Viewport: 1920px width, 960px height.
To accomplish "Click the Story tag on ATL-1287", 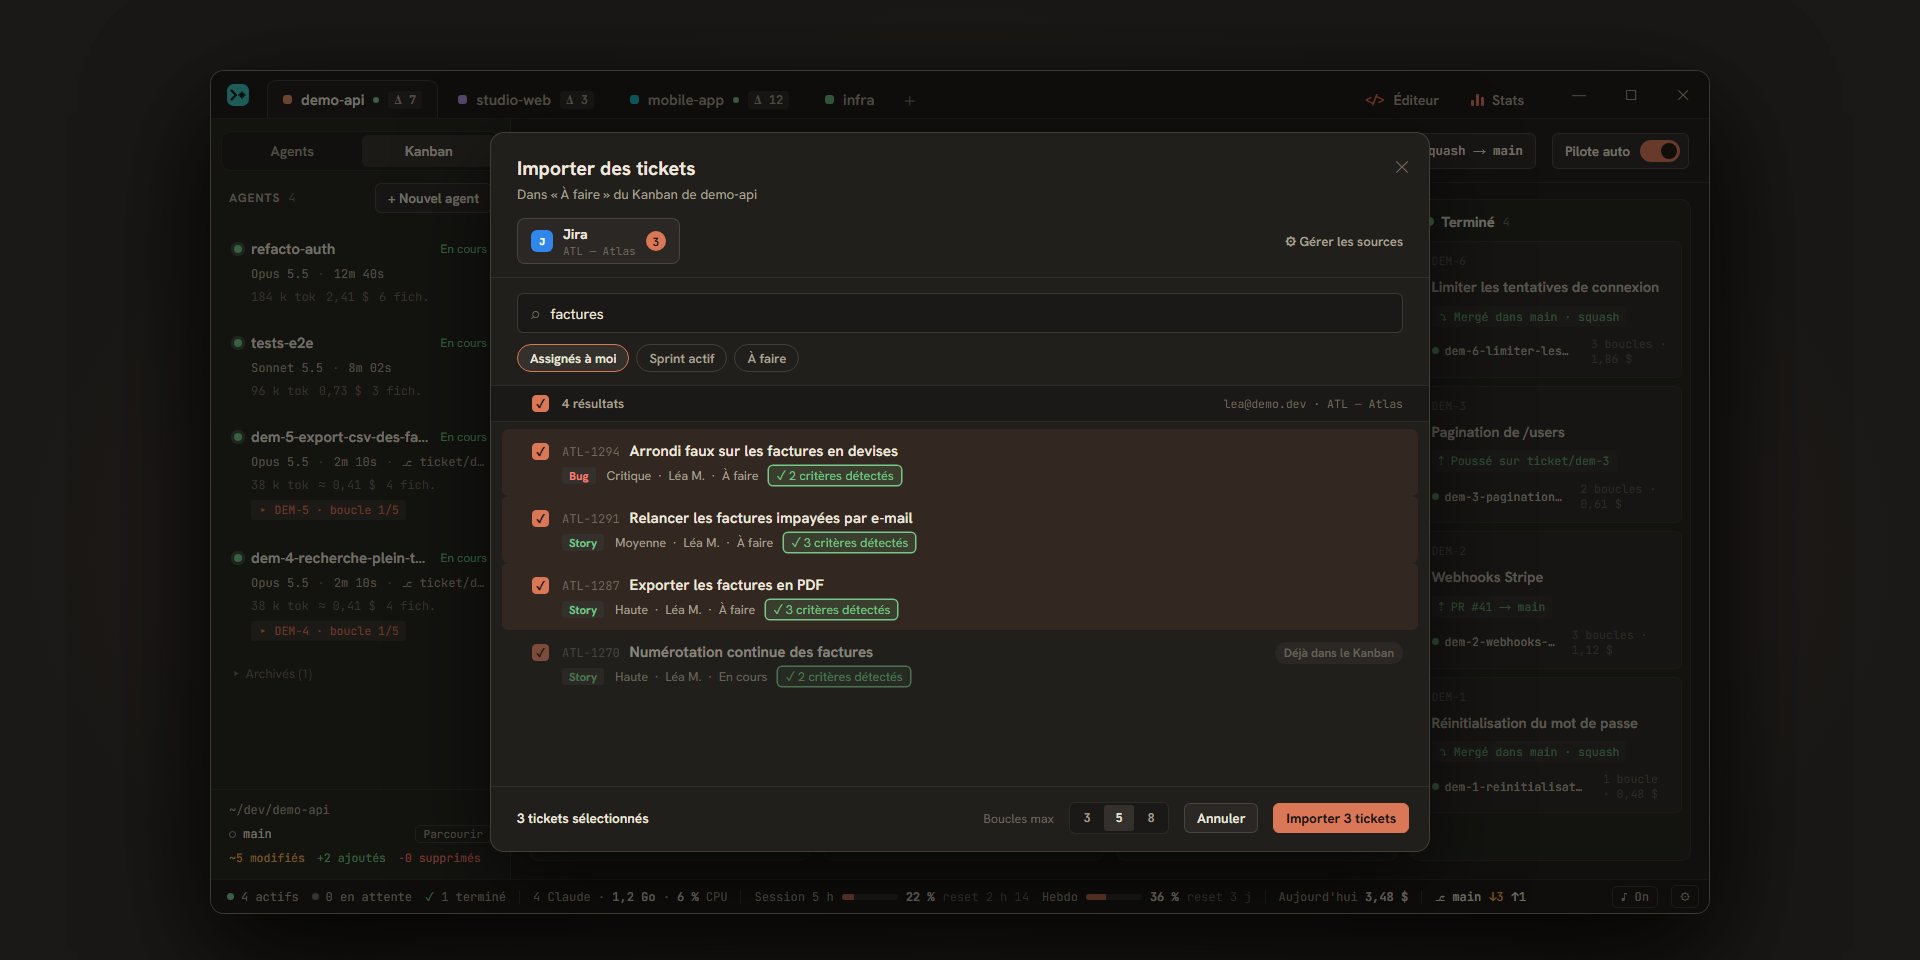I will tap(583, 610).
